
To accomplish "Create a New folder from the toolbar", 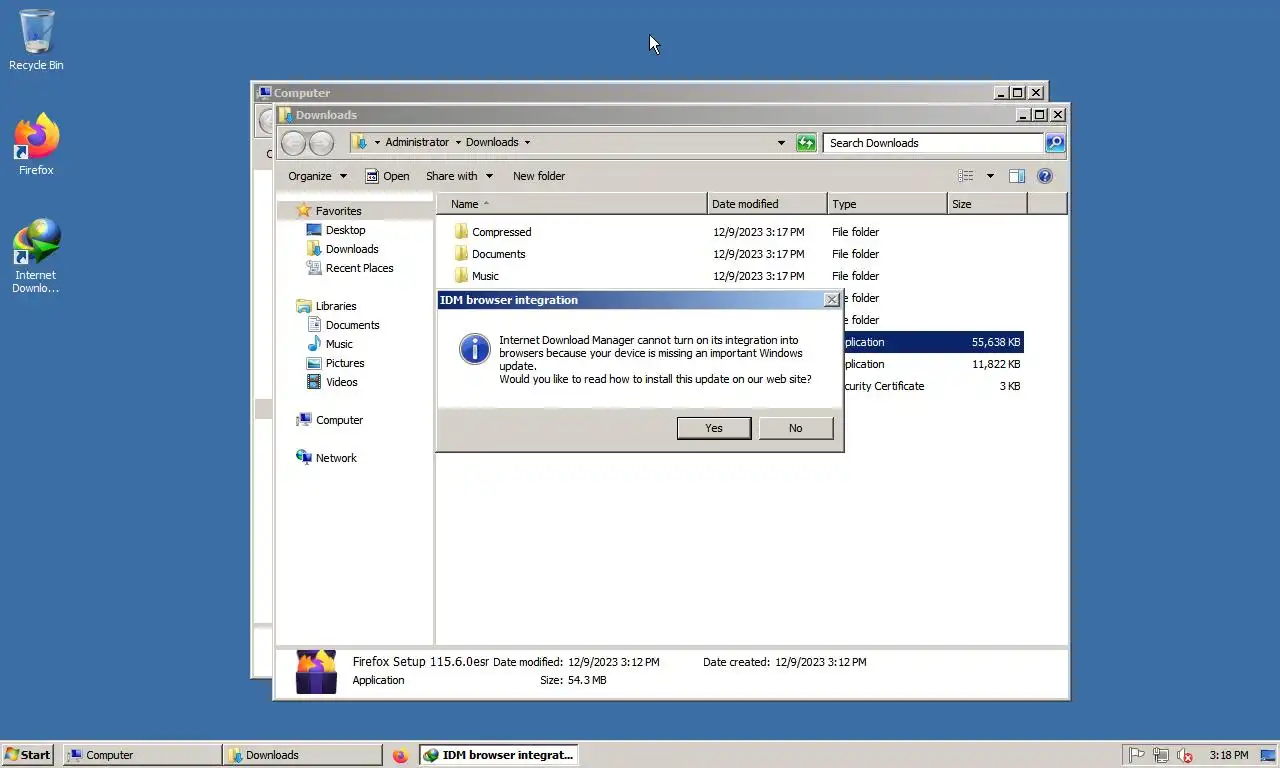I will coord(539,176).
